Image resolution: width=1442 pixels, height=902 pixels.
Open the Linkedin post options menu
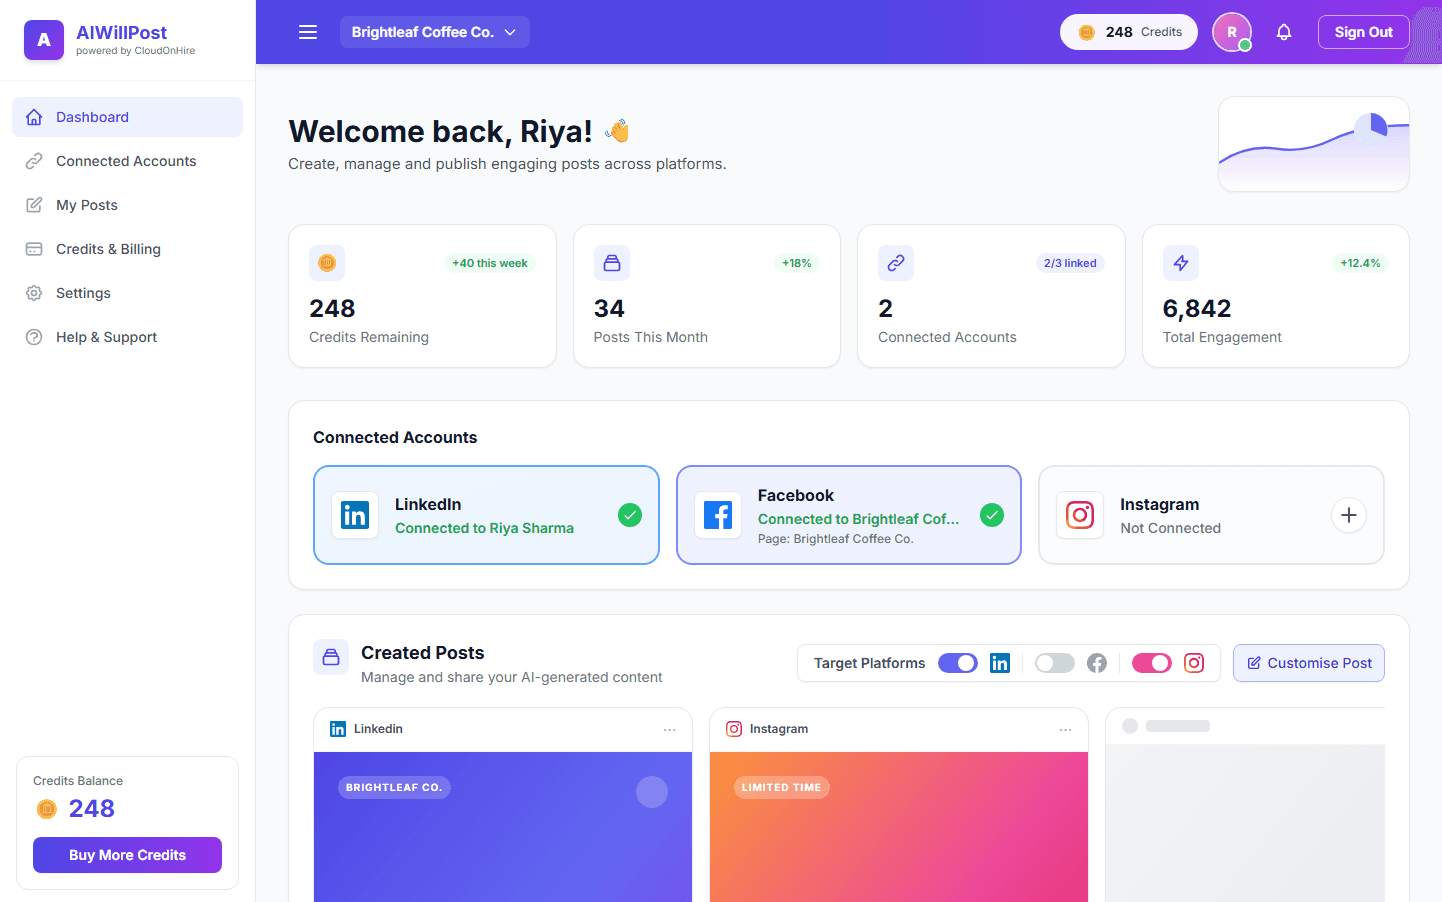[670, 730]
